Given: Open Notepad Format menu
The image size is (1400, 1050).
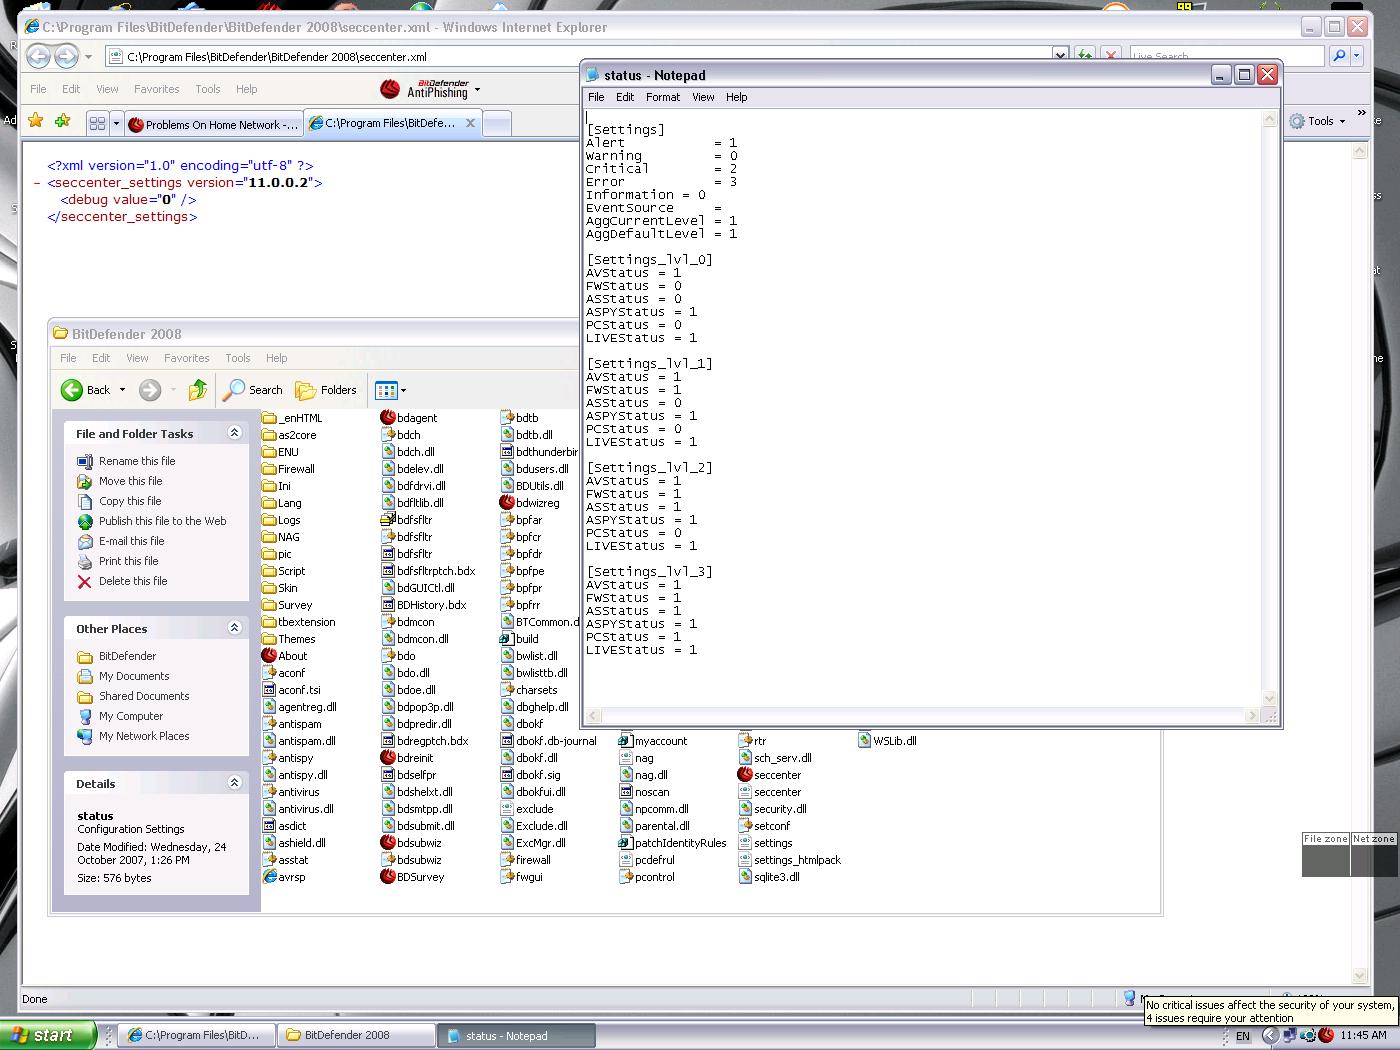Looking at the screenshot, I should click(663, 97).
